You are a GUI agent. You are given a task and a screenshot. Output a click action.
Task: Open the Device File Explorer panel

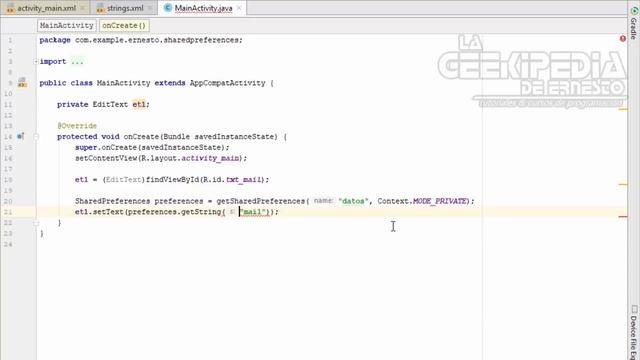click(633, 332)
